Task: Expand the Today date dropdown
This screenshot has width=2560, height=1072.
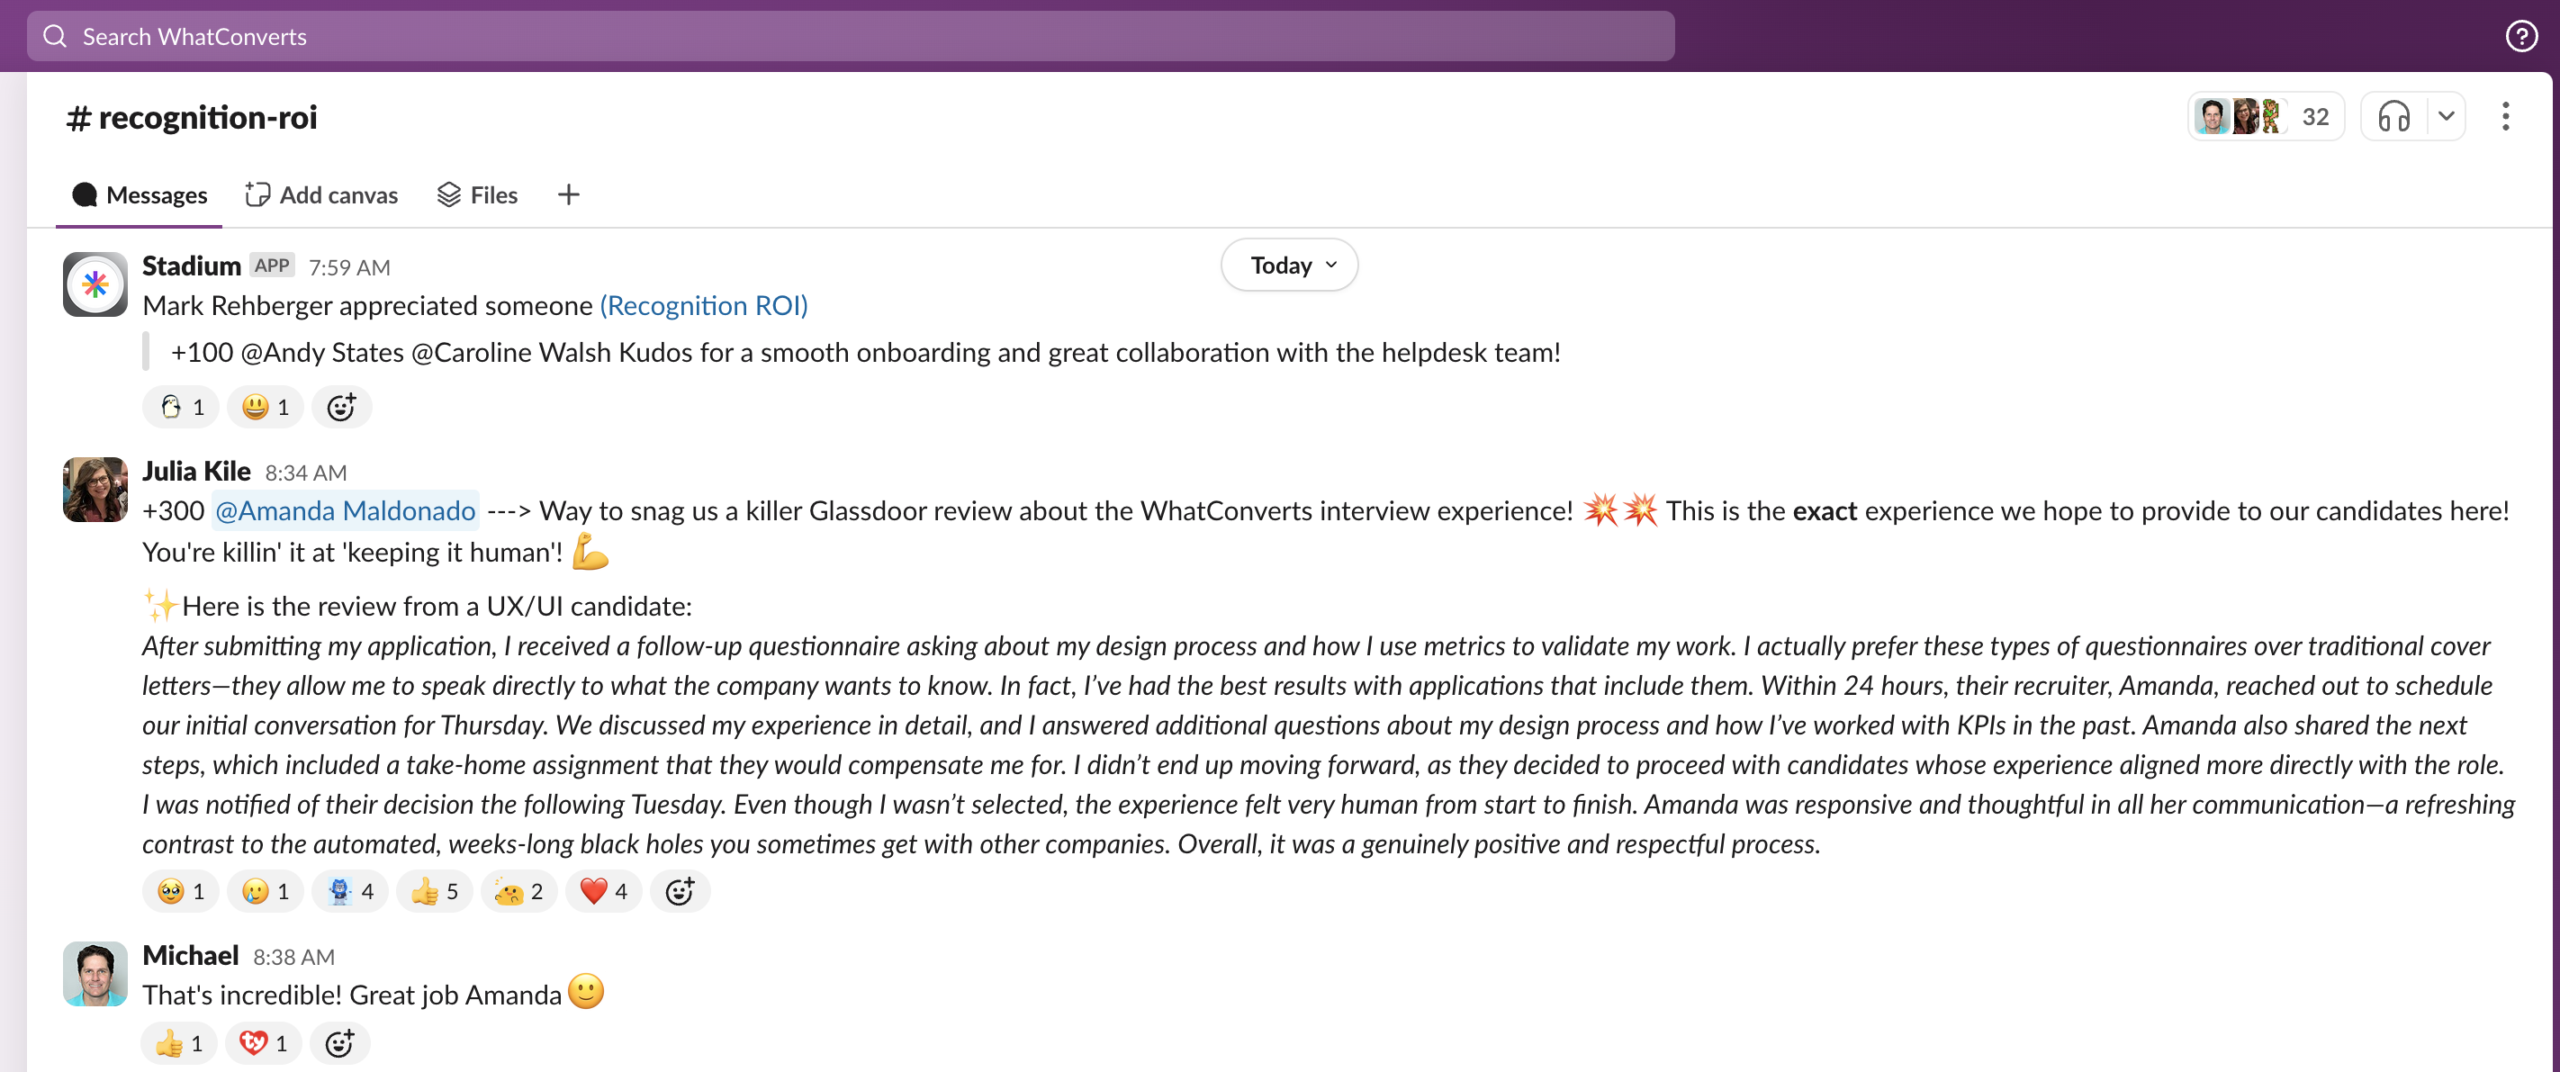Action: click(x=1289, y=265)
